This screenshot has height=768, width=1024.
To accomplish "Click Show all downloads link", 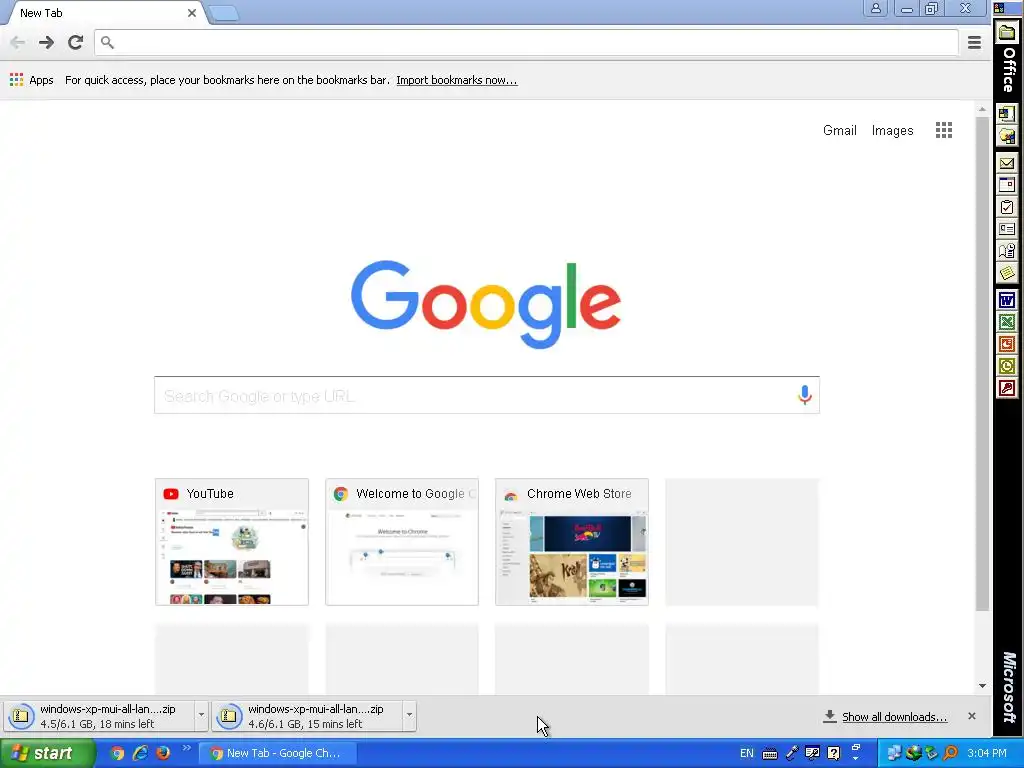I will (894, 716).
